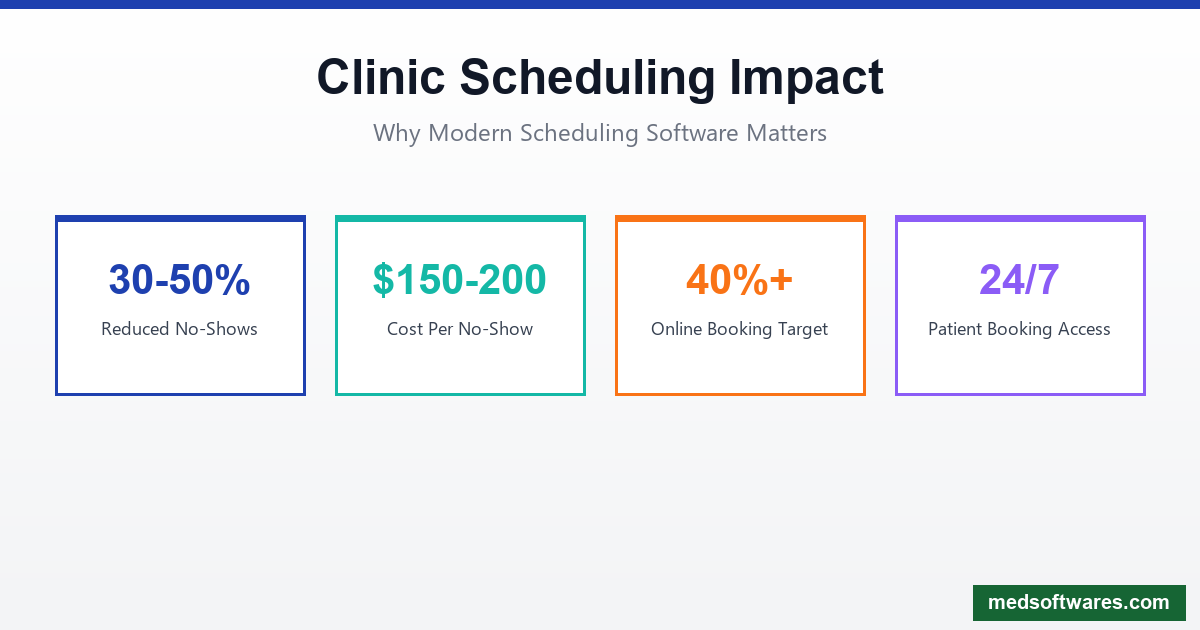The height and width of the screenshot is (630, 1200).
Task: Click the purple top border of the 24/7 card
Action: (x=1020, y=218)
